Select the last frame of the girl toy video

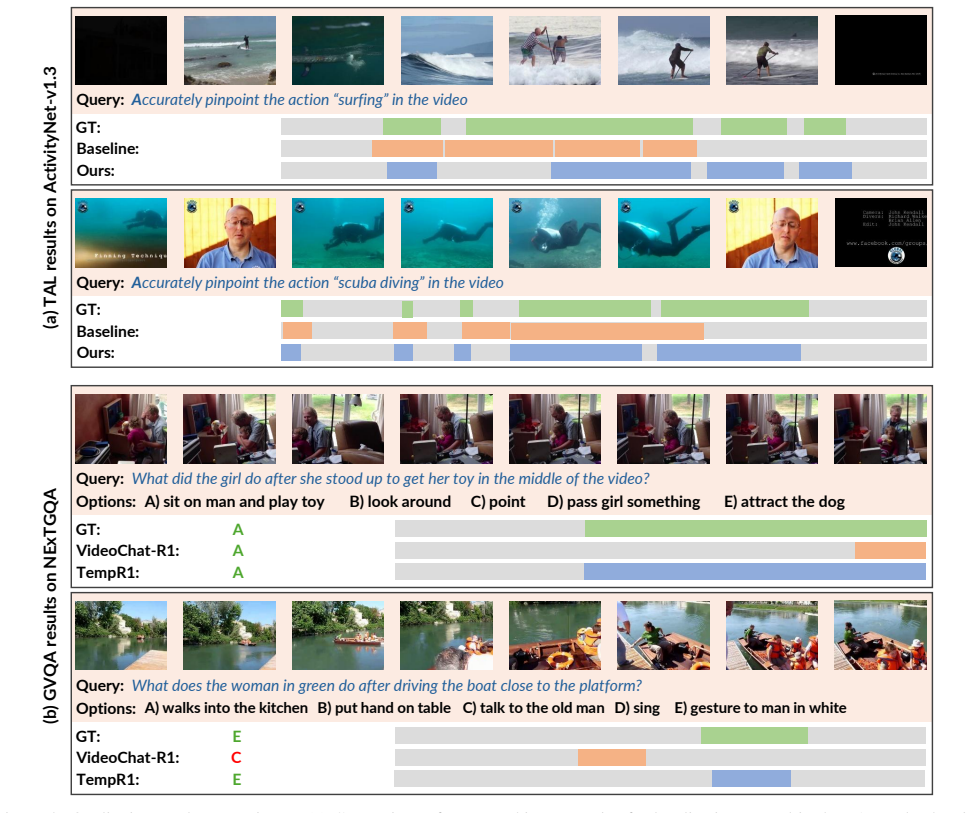(881, 428)
